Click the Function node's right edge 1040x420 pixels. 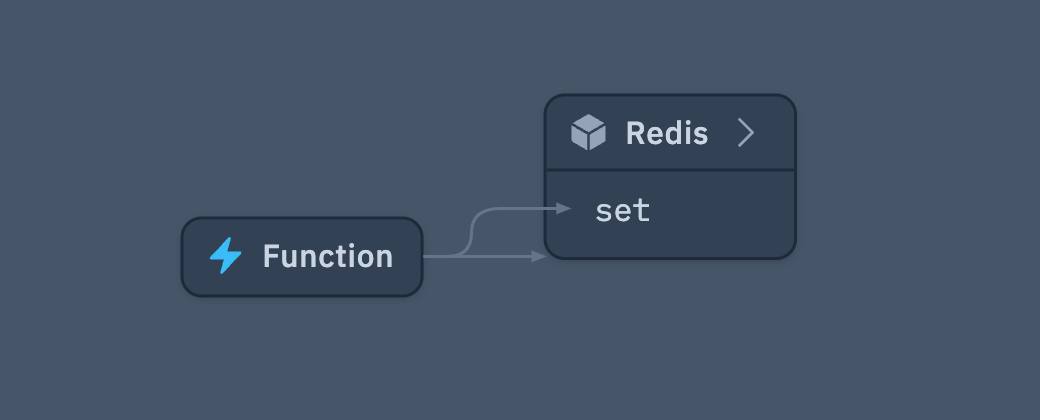pos(421,257)
